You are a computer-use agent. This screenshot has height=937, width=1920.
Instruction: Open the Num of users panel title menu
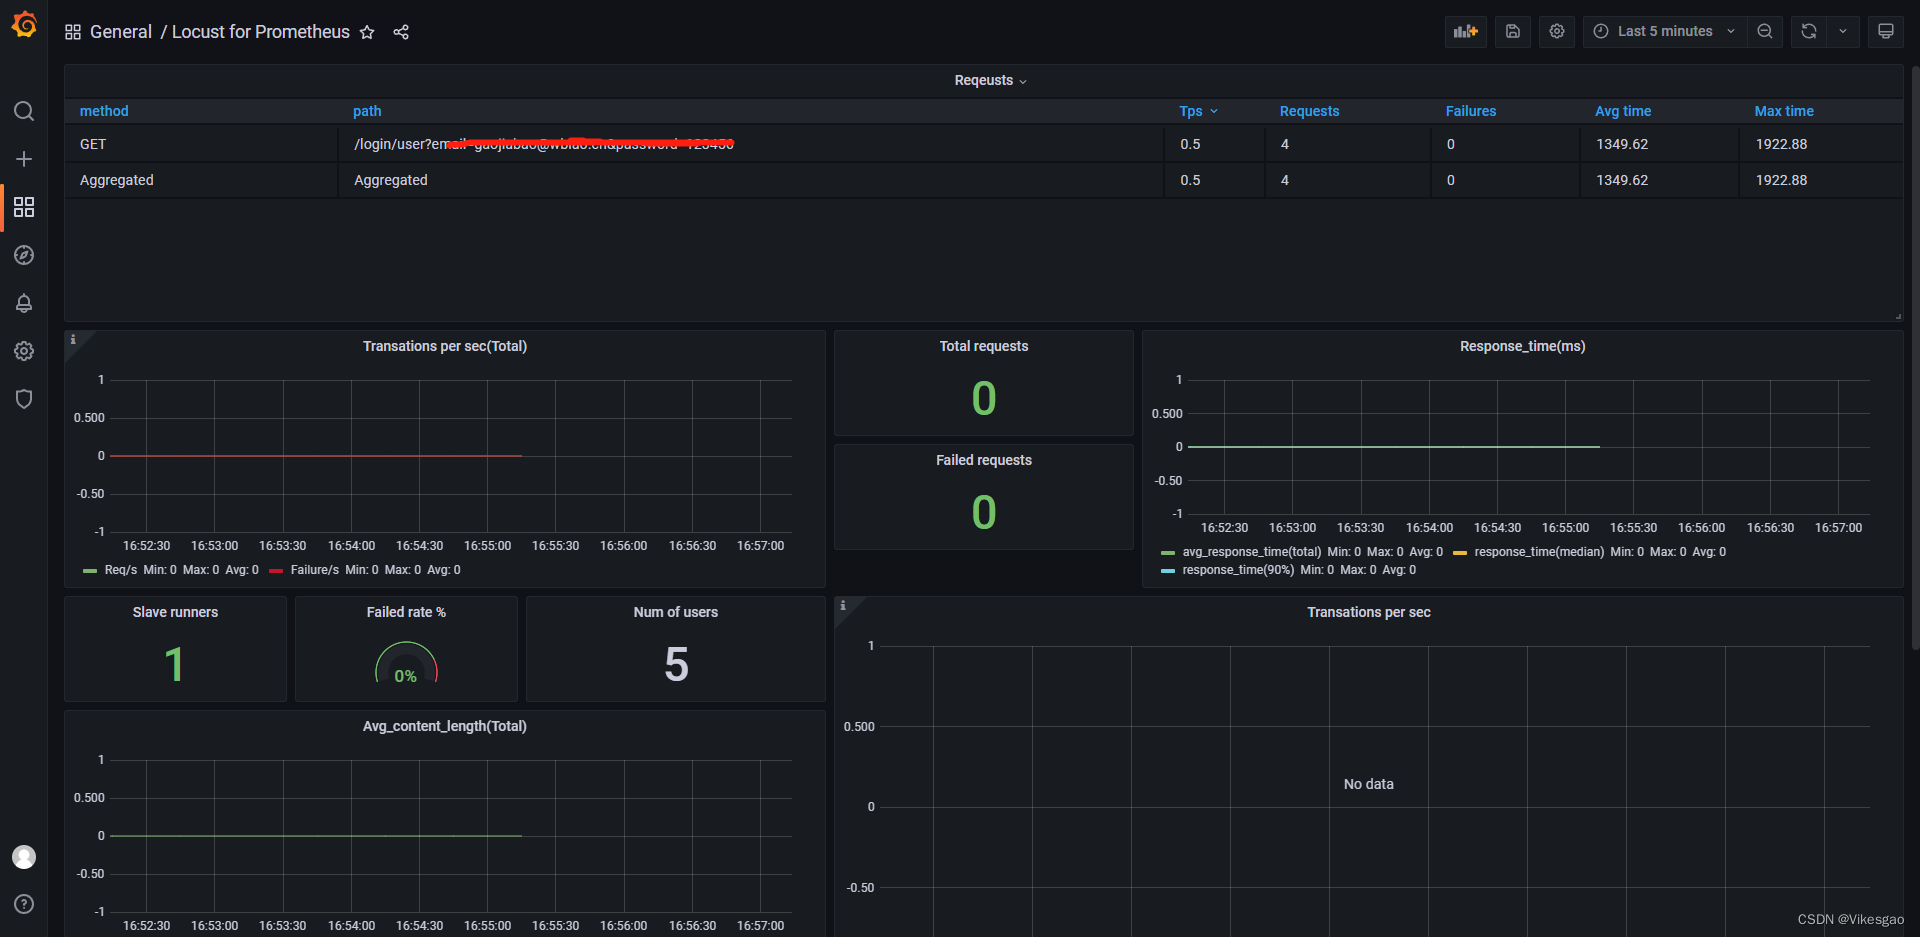pos(676,612)
